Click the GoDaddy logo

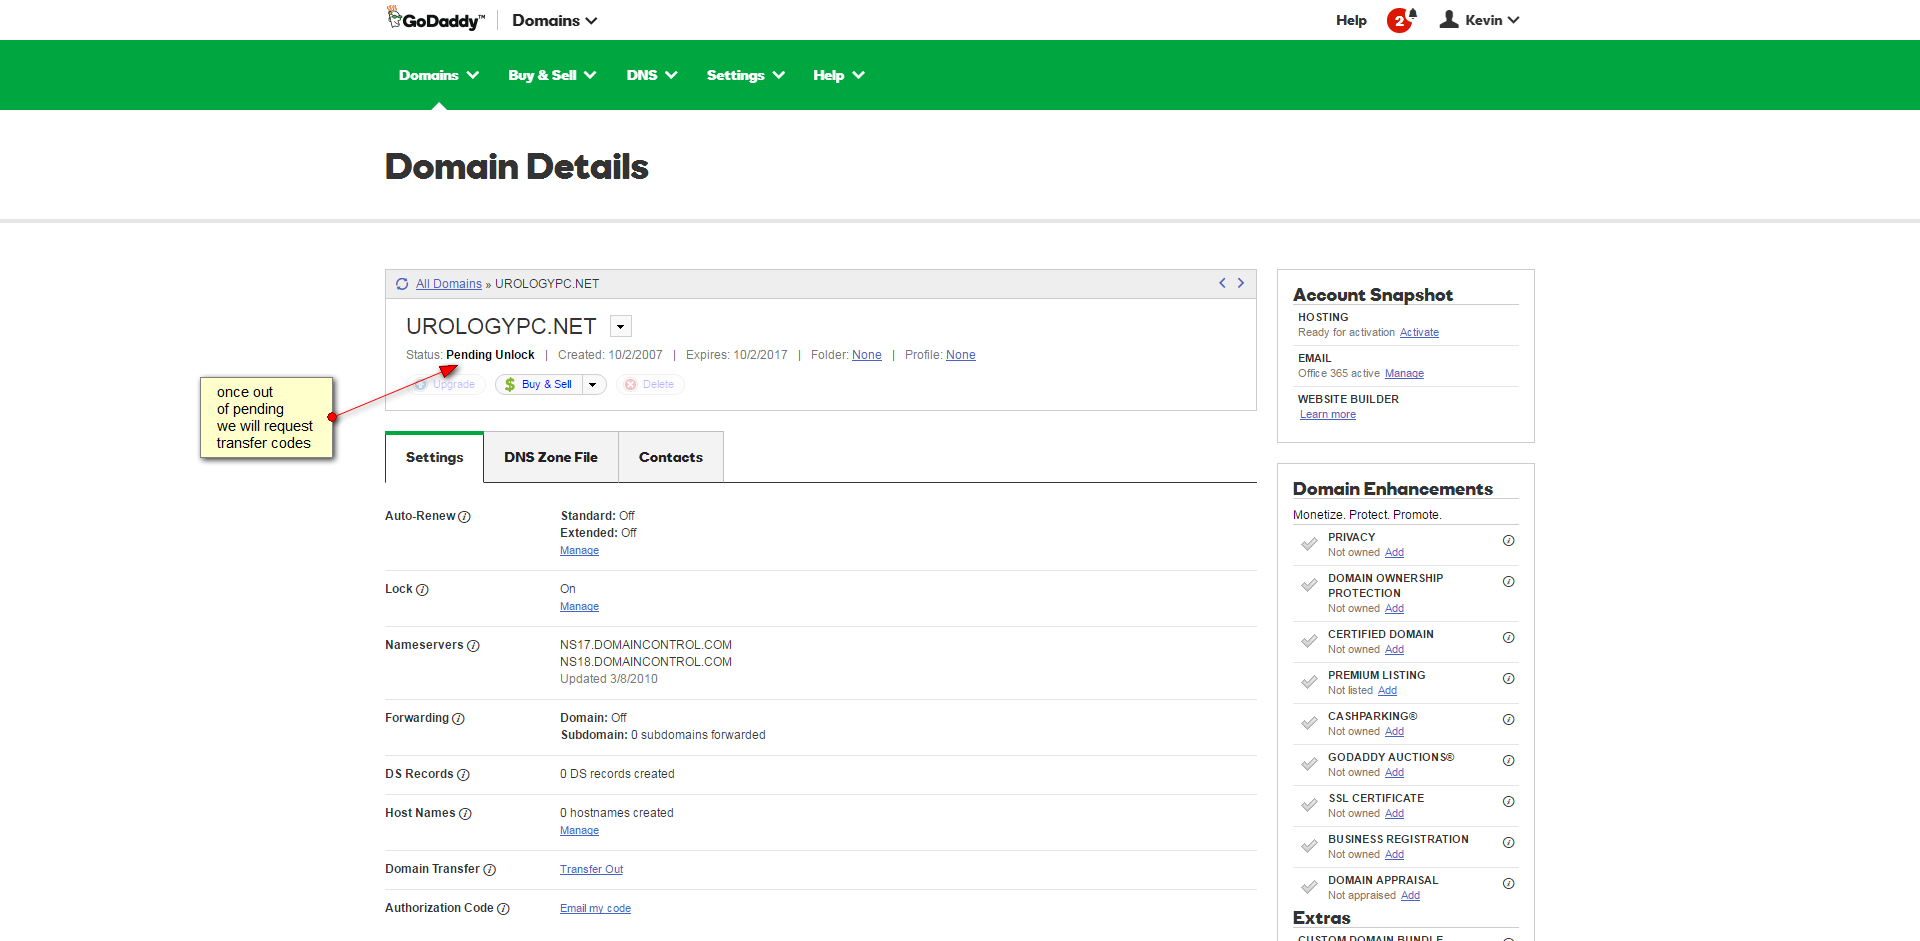(436, 19)
